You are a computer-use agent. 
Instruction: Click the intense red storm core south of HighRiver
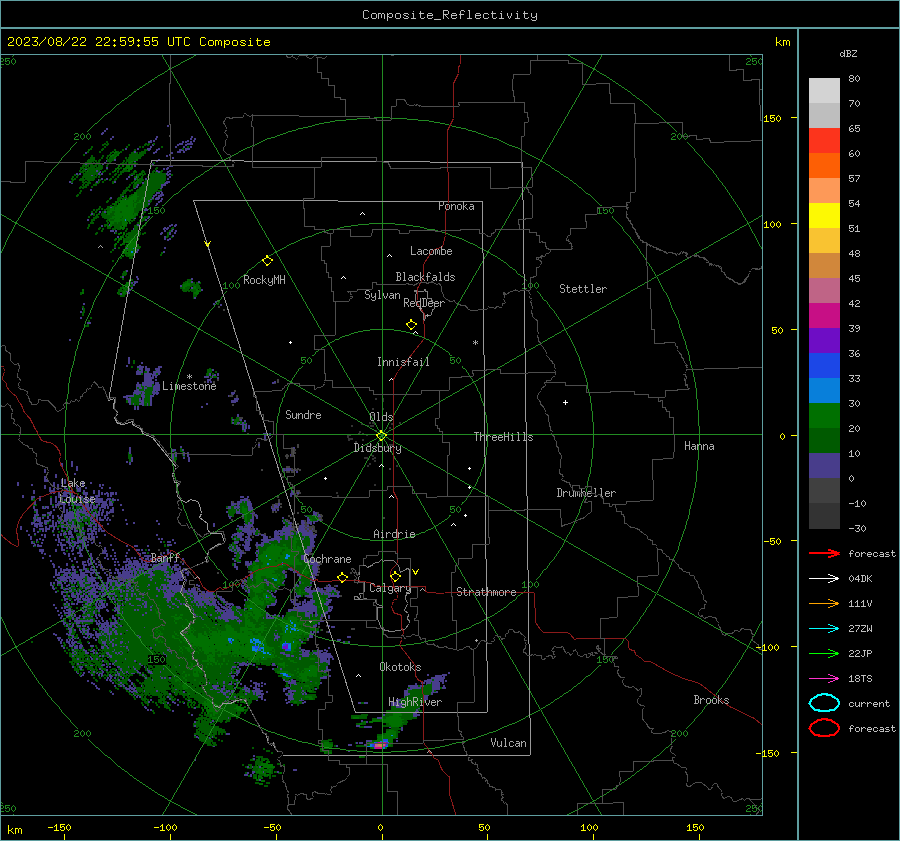click(378, 745)
